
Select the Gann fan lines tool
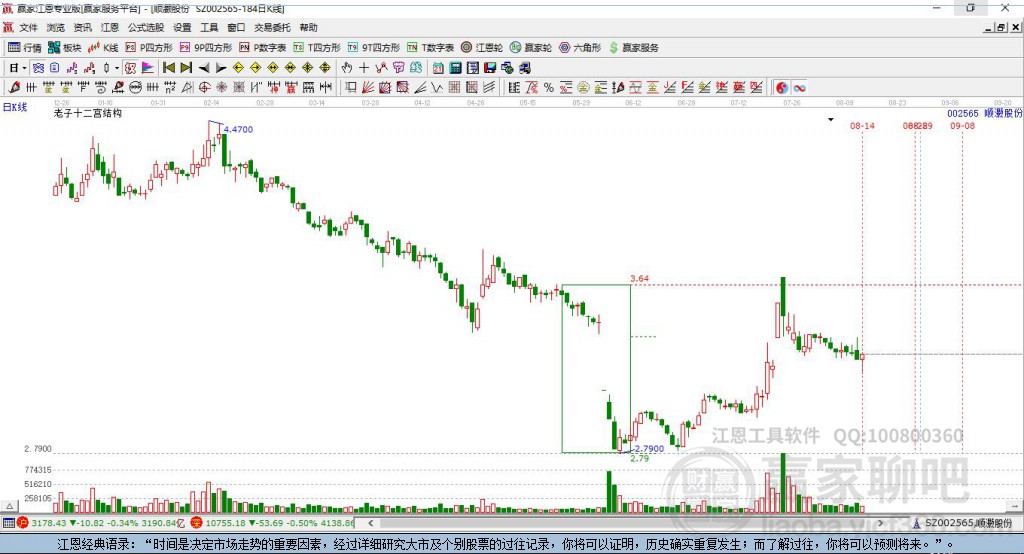[x=368, y=88]
